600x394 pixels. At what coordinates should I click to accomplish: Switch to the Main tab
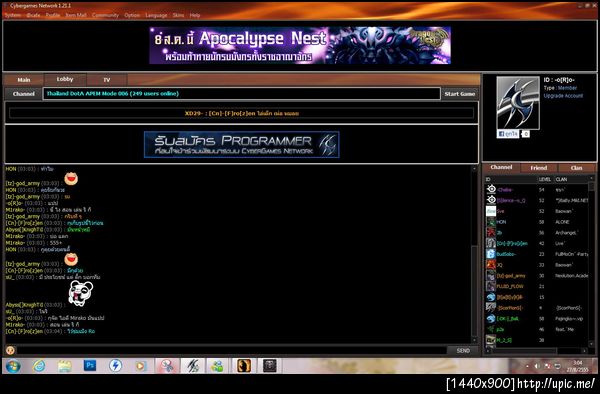tap(24, 80)
